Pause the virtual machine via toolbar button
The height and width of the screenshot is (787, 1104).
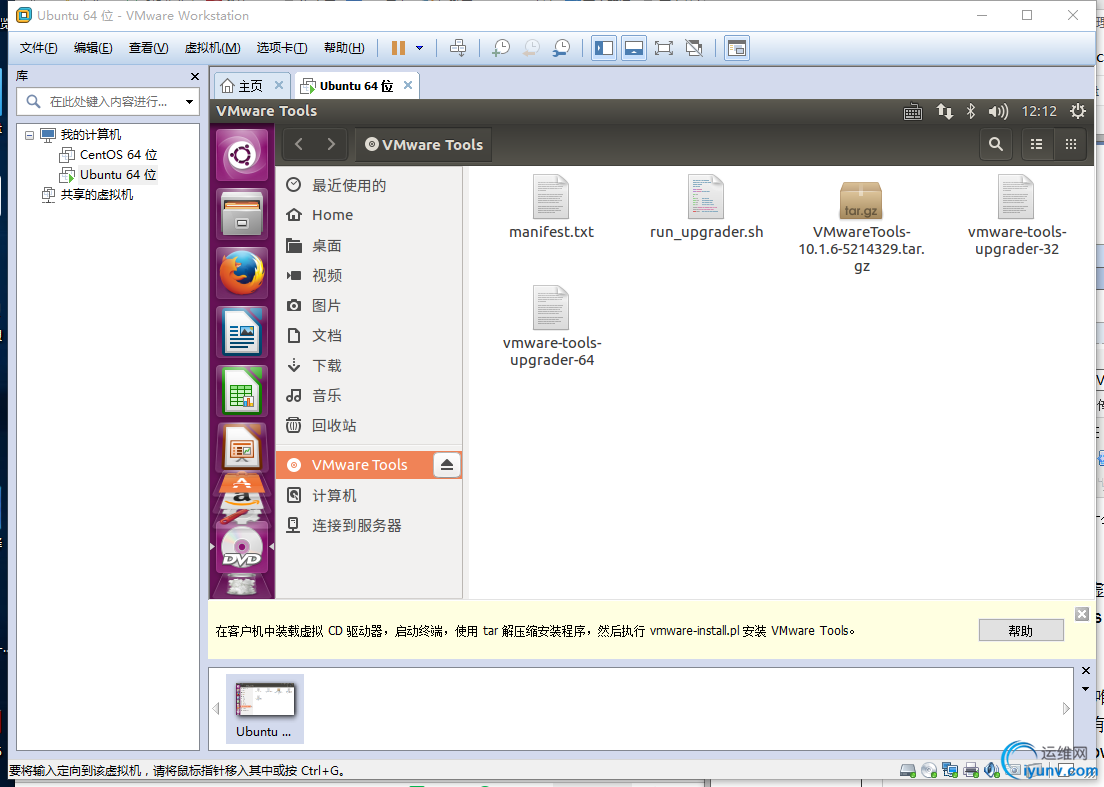tap(398, 48)
